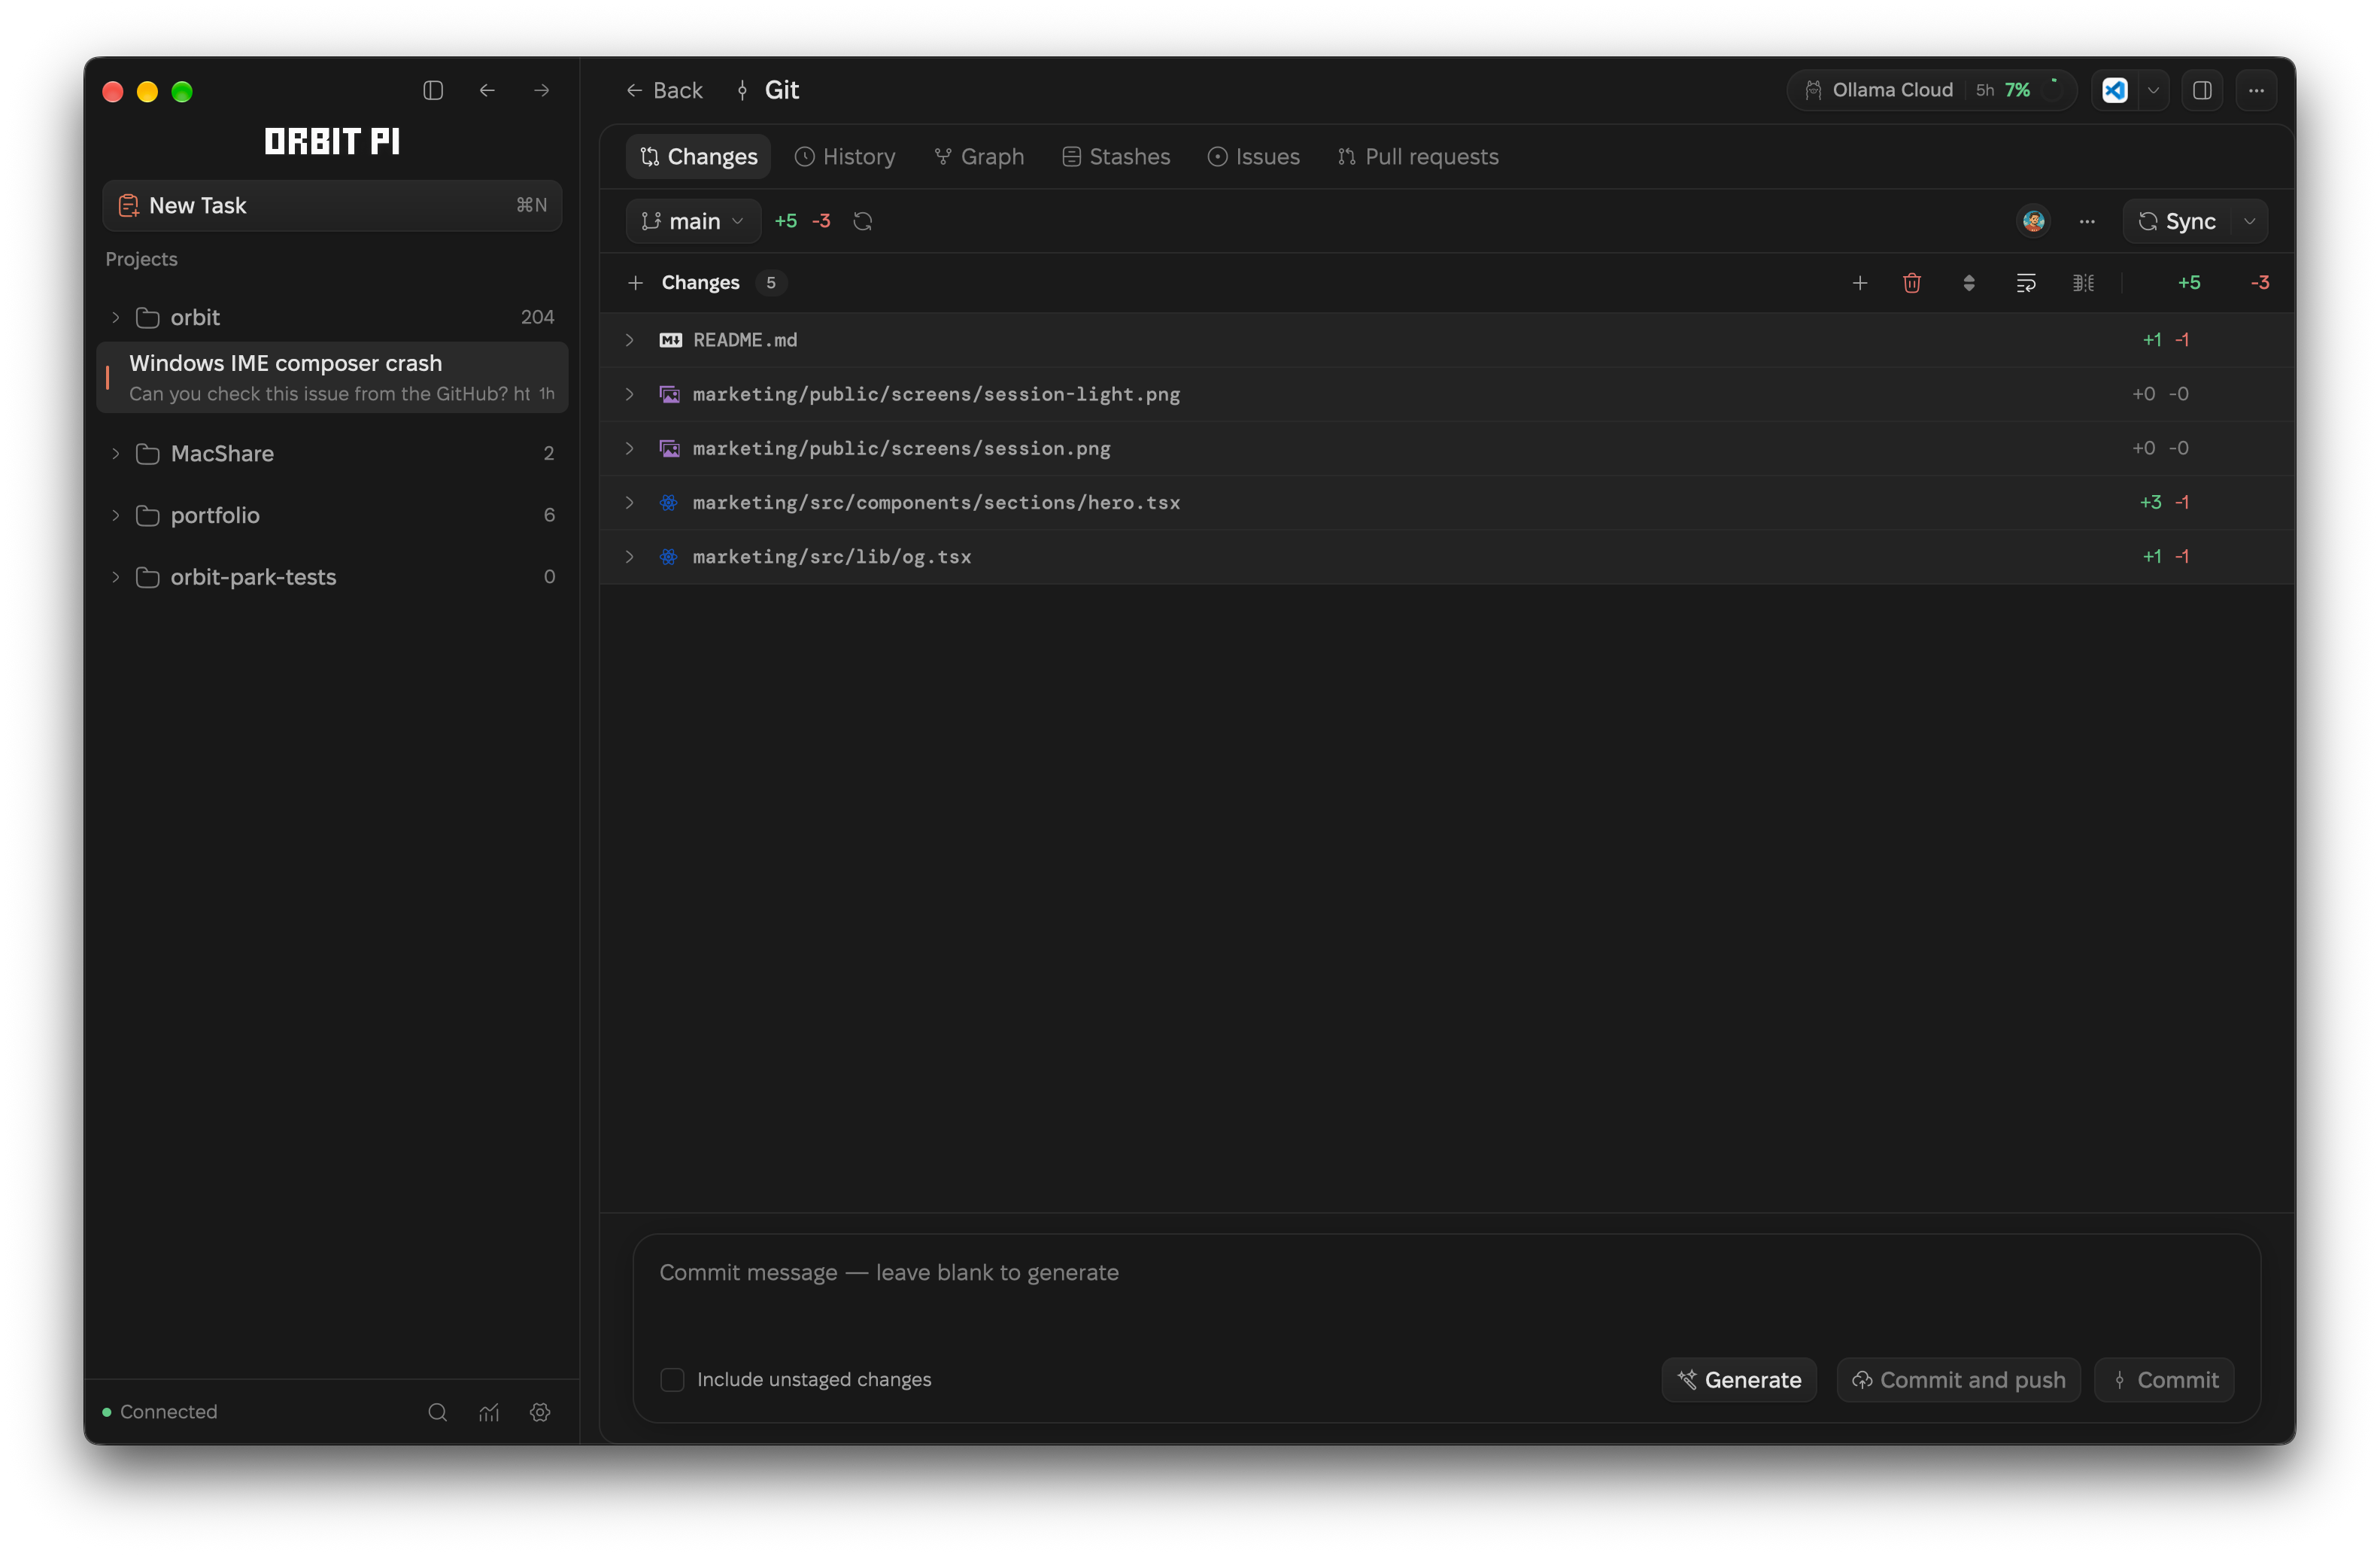Click the og.tsx React file icon

pyautogui.click(x=669, y=556)
